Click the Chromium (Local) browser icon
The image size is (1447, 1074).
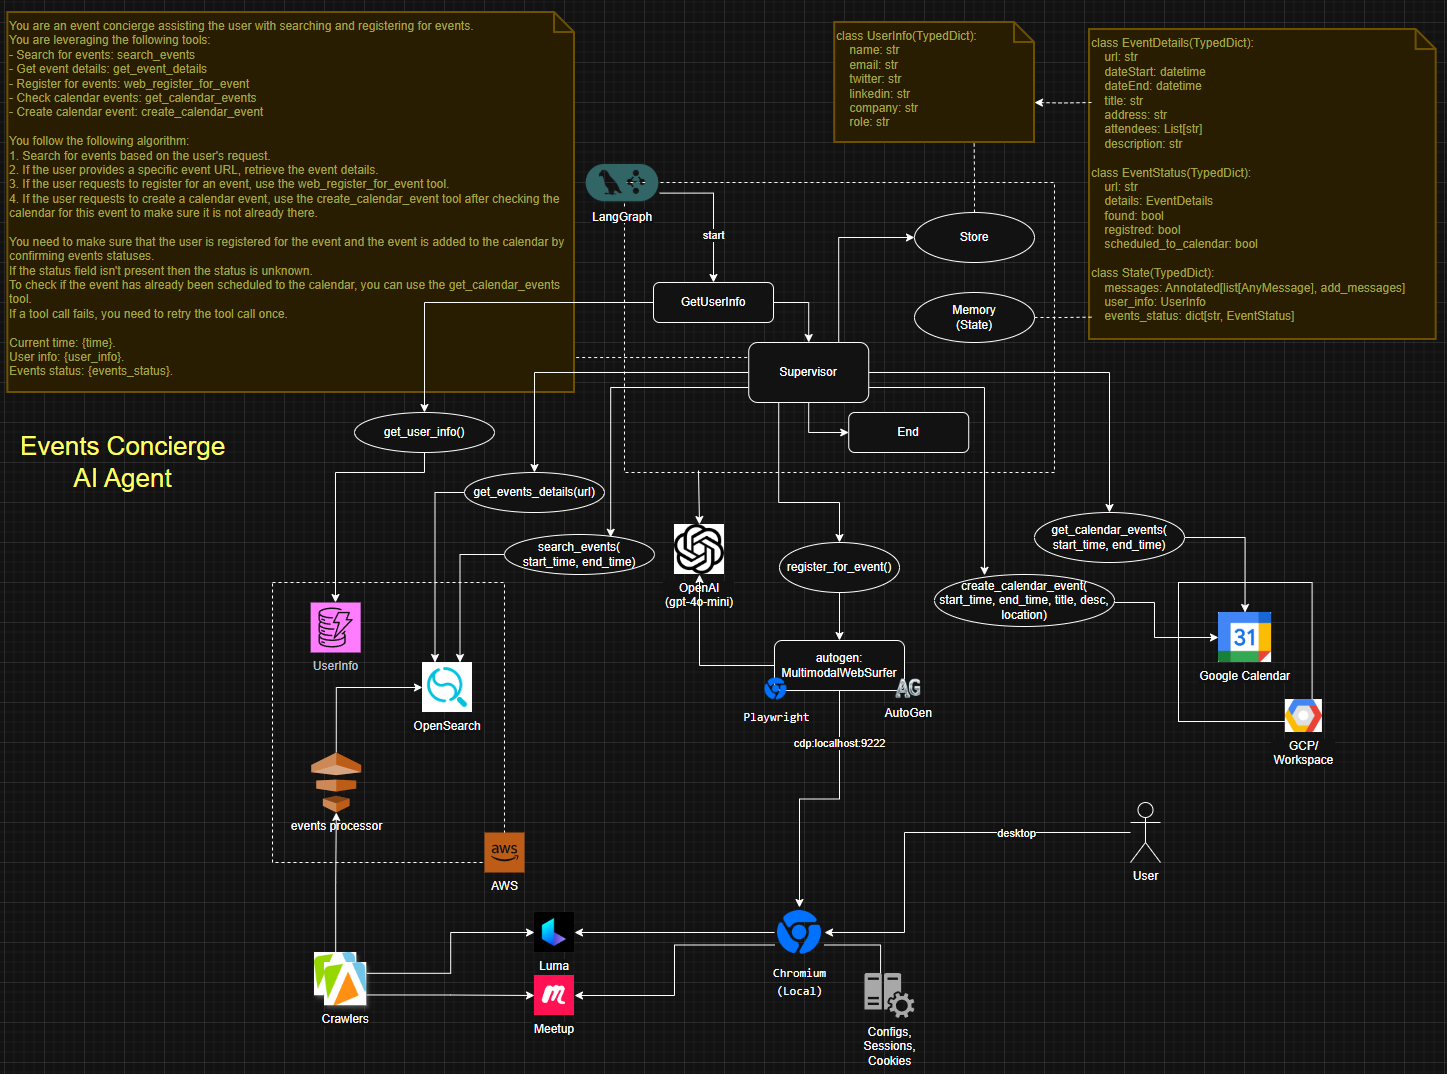click(x=799, y=932)
